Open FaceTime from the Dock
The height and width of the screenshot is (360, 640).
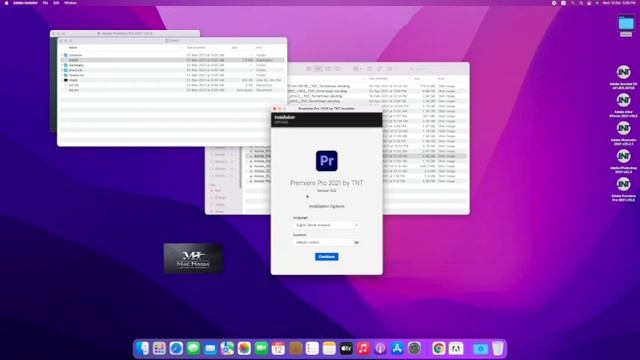point(261,348)
